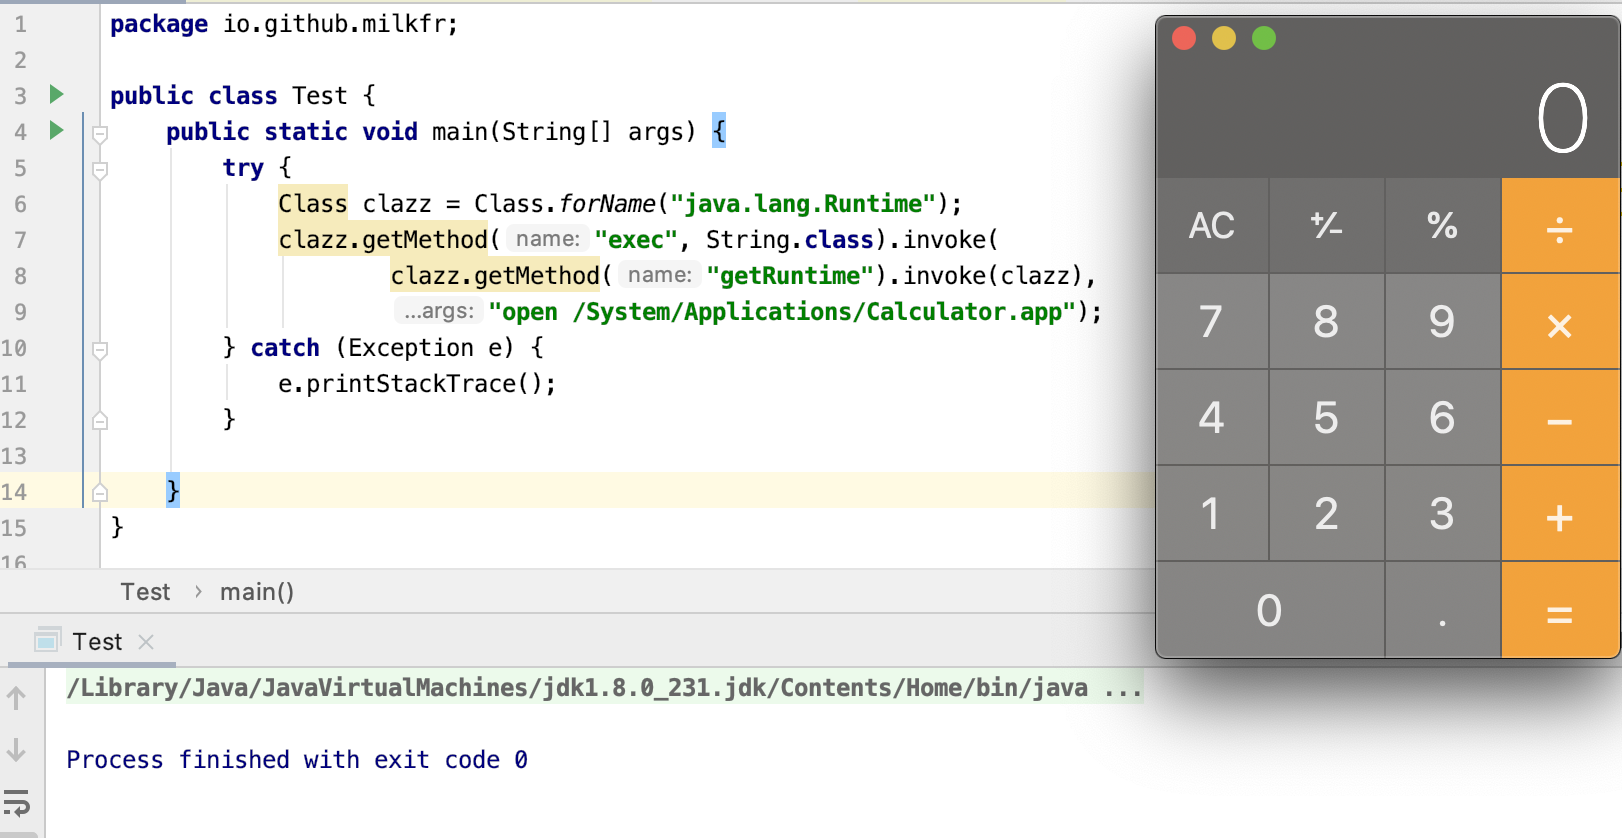This screenshot has width=1622, height=838.
Task: Click the forName method call
Action: click(607, 204)
